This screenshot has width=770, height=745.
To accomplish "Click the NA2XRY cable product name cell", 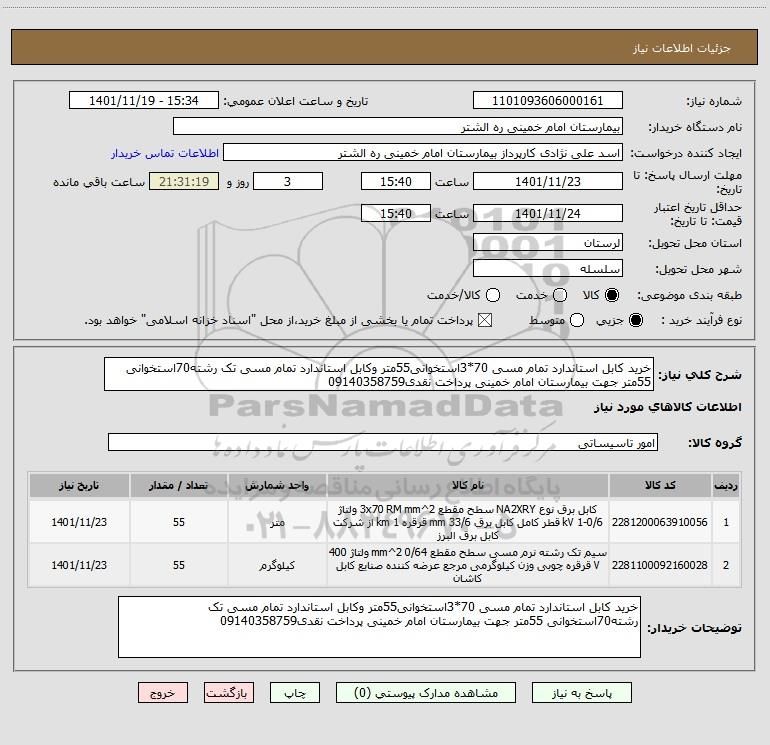I will pyautogui.click(x=468, y=522).
